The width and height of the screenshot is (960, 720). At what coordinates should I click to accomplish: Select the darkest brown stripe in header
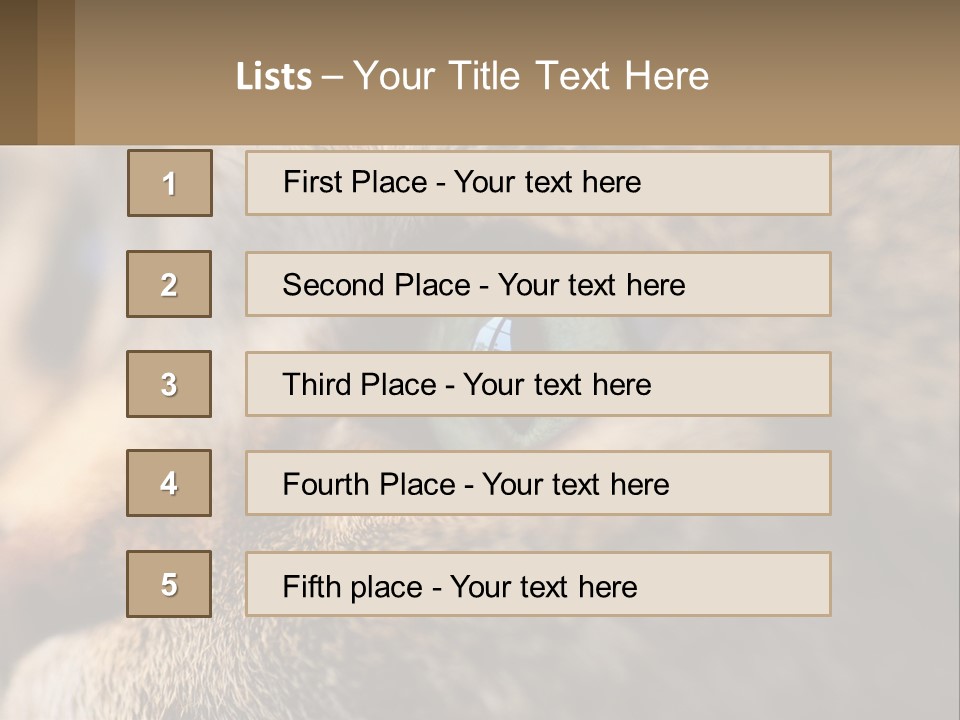point(18,72)
